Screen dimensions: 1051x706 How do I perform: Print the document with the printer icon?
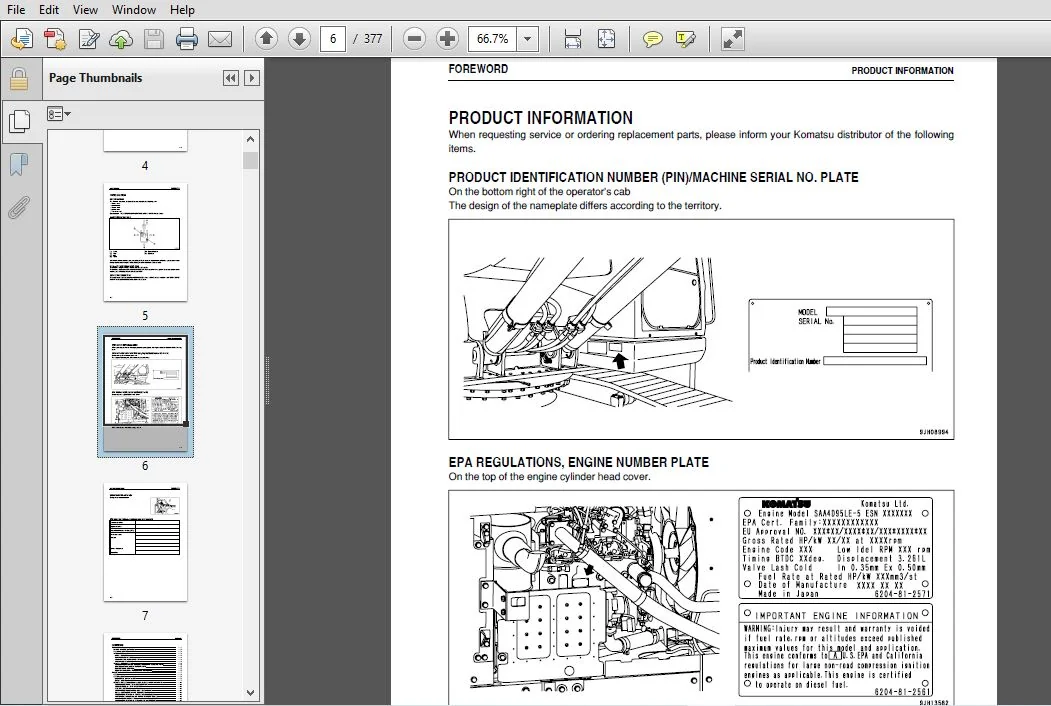[186, 39]
